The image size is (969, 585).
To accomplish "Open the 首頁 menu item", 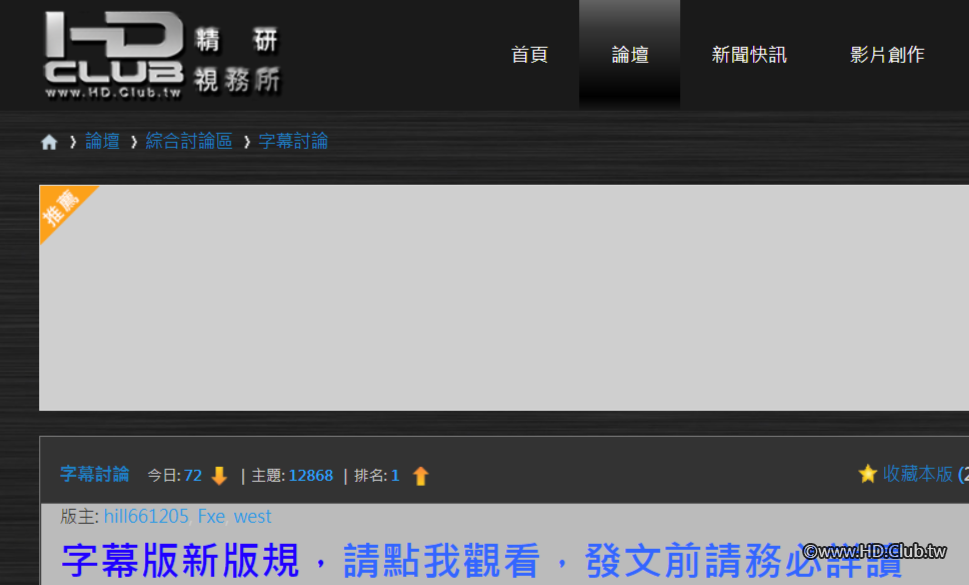I will [529, 55].
